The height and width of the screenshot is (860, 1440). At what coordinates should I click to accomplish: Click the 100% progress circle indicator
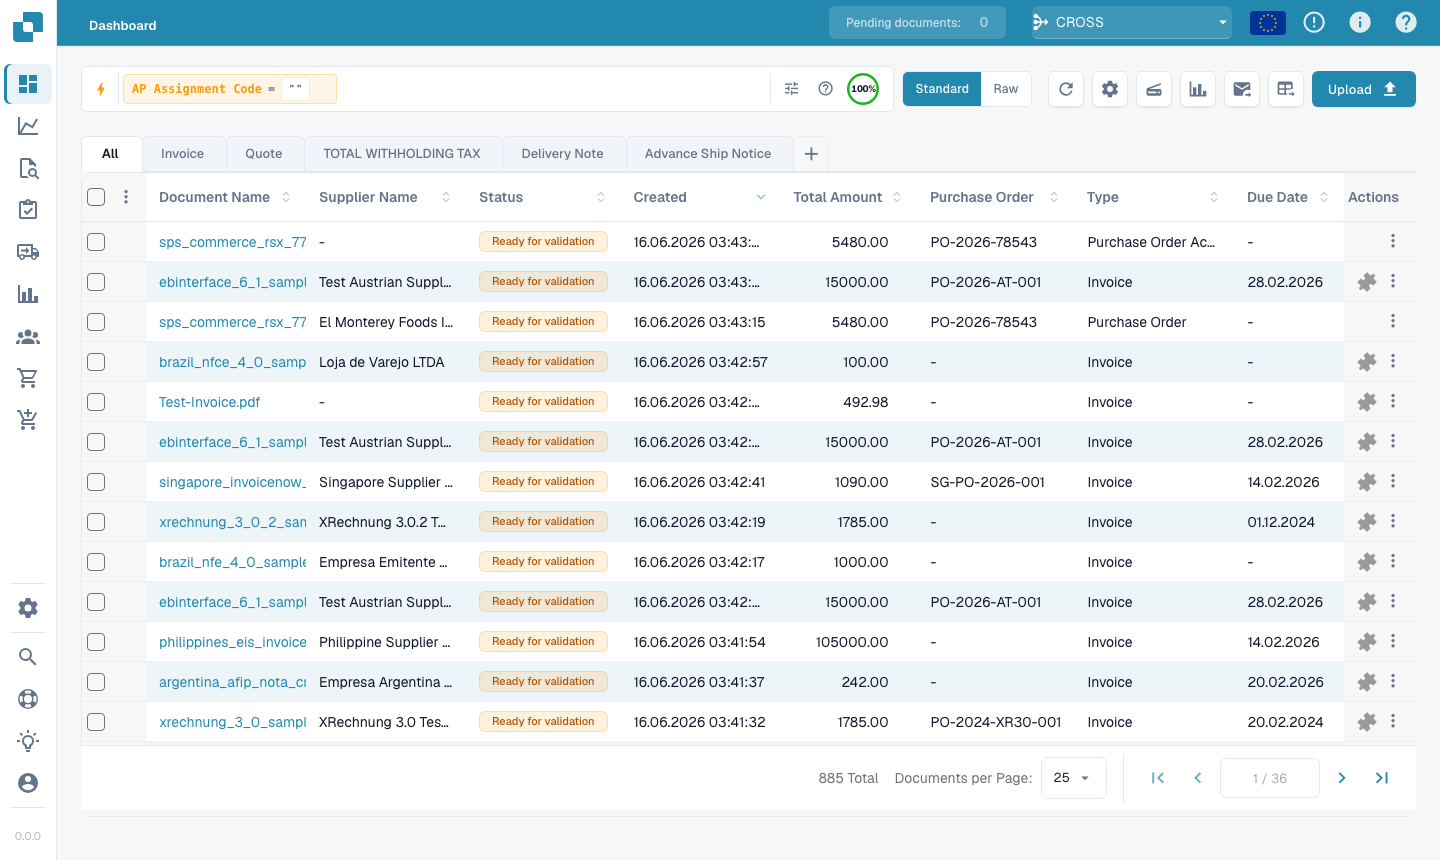[x=863, y=89]
